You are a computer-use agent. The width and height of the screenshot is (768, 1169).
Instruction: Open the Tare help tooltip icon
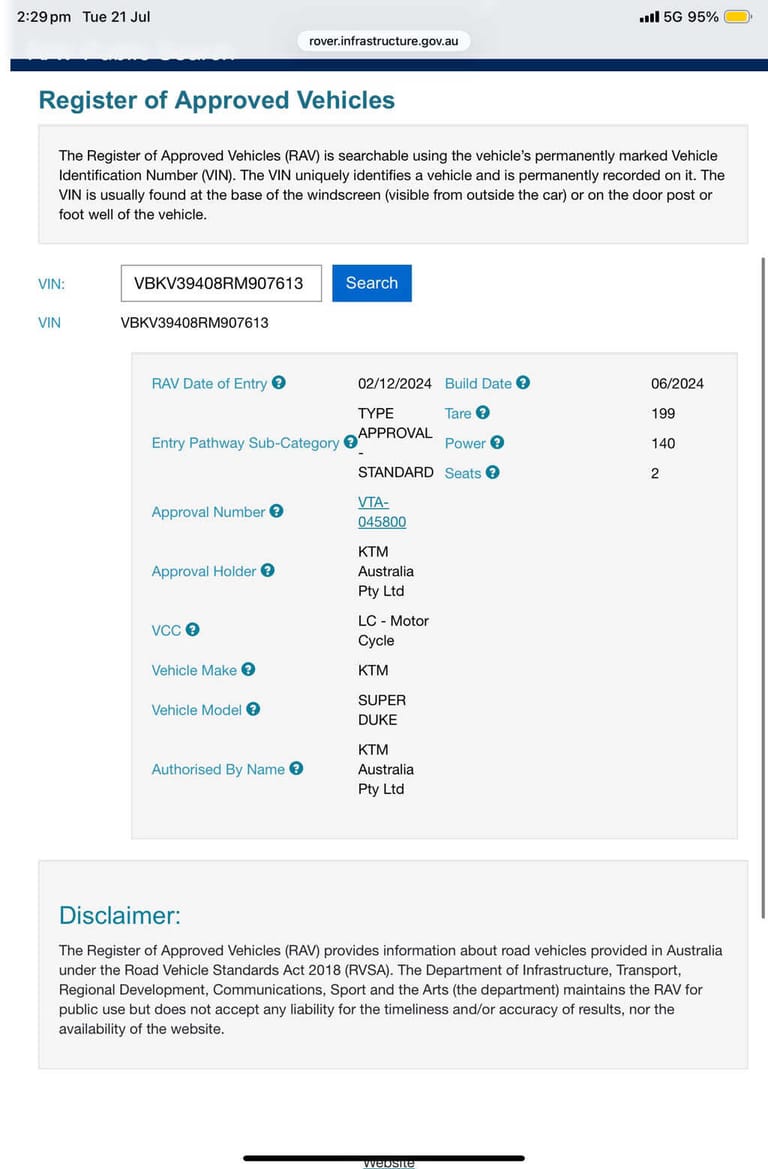click(483, 412)
